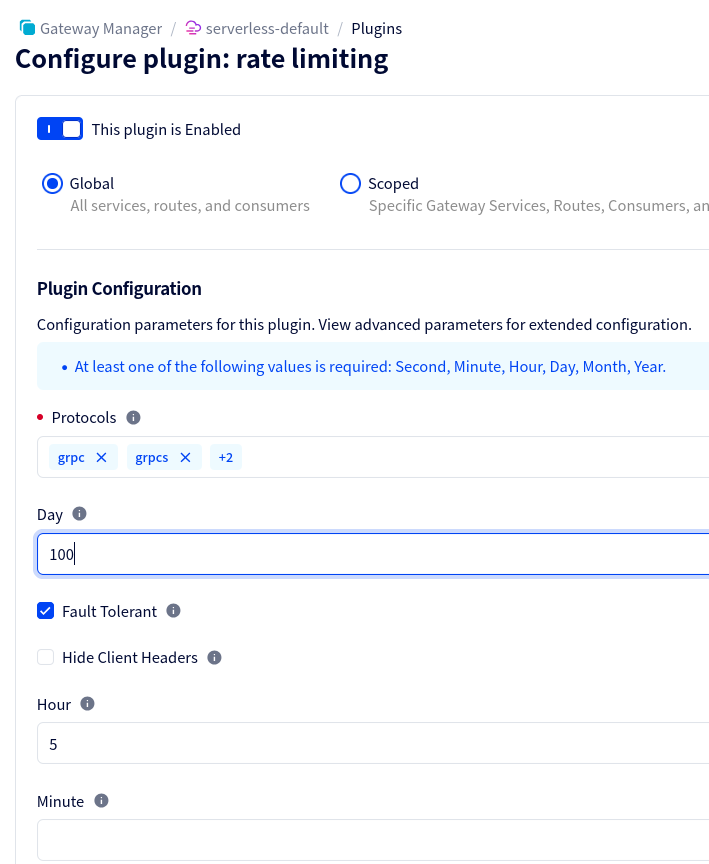Select the Global radio button

[52, 184]
